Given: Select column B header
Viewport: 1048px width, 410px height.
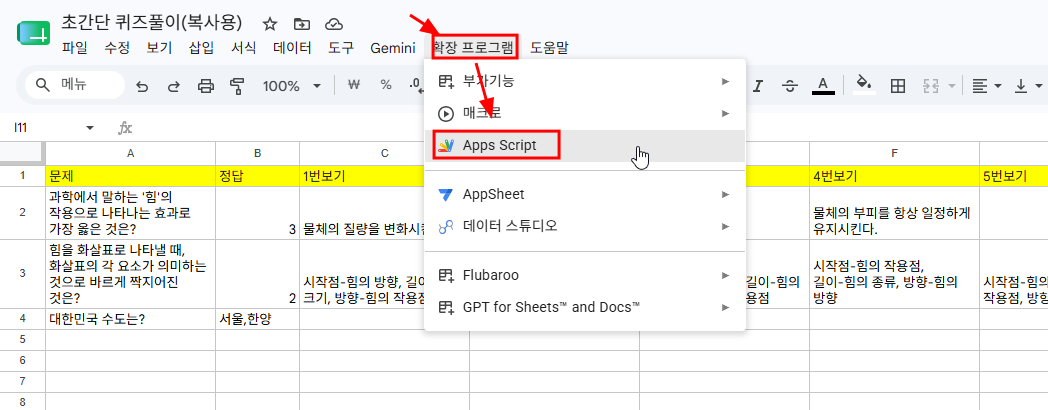Looking at the screenshot, I should click(257, 153).
